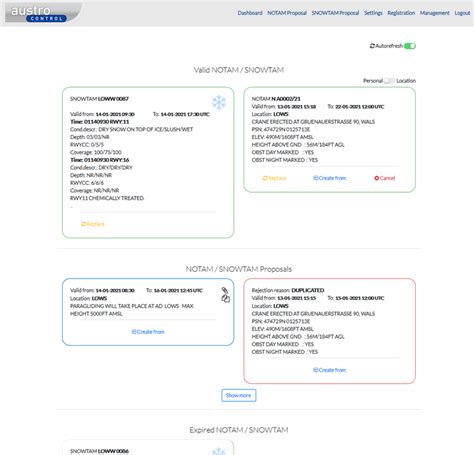
Task: Click 'SNOWTAM LOWW 0086' title
Action: [x=99, y=451]
